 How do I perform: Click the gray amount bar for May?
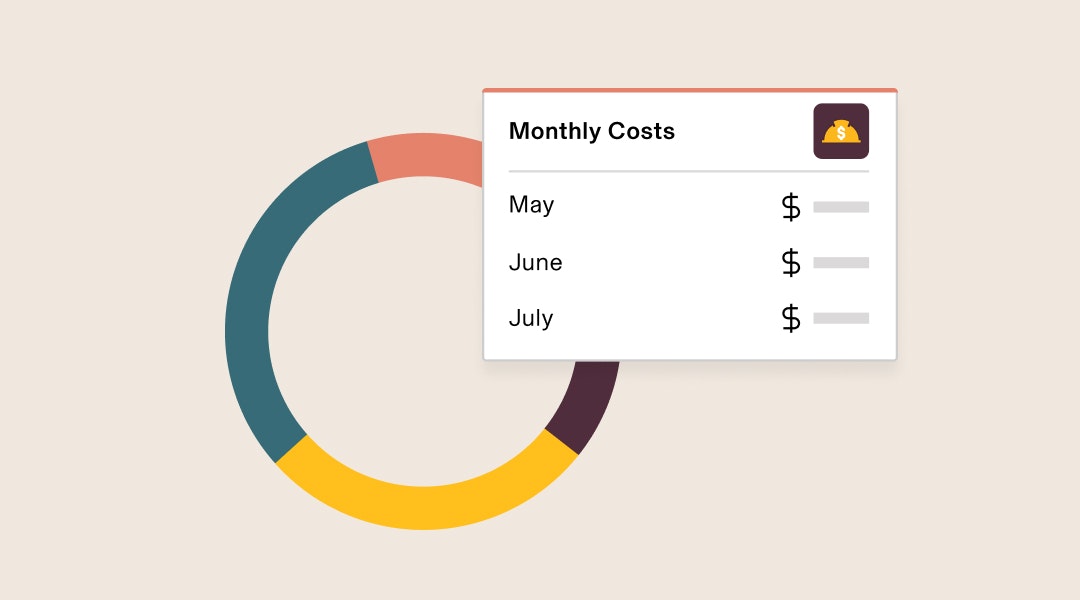pos(841,207)
